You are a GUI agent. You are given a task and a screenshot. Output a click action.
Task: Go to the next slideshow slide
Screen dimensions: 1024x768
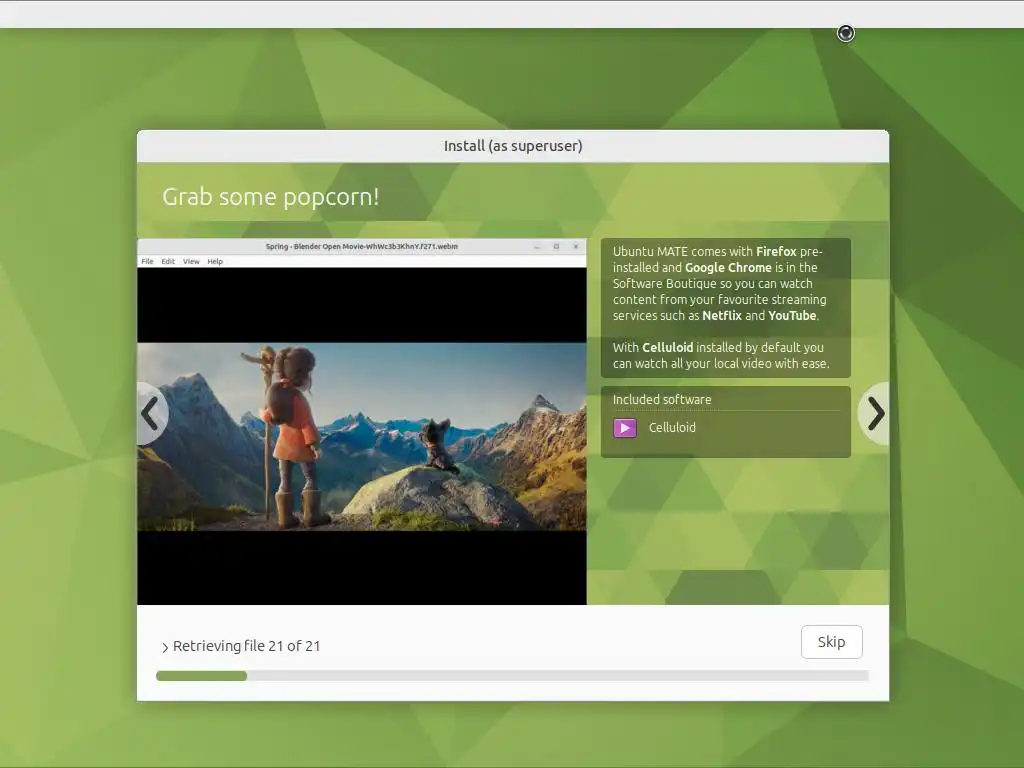875,413
